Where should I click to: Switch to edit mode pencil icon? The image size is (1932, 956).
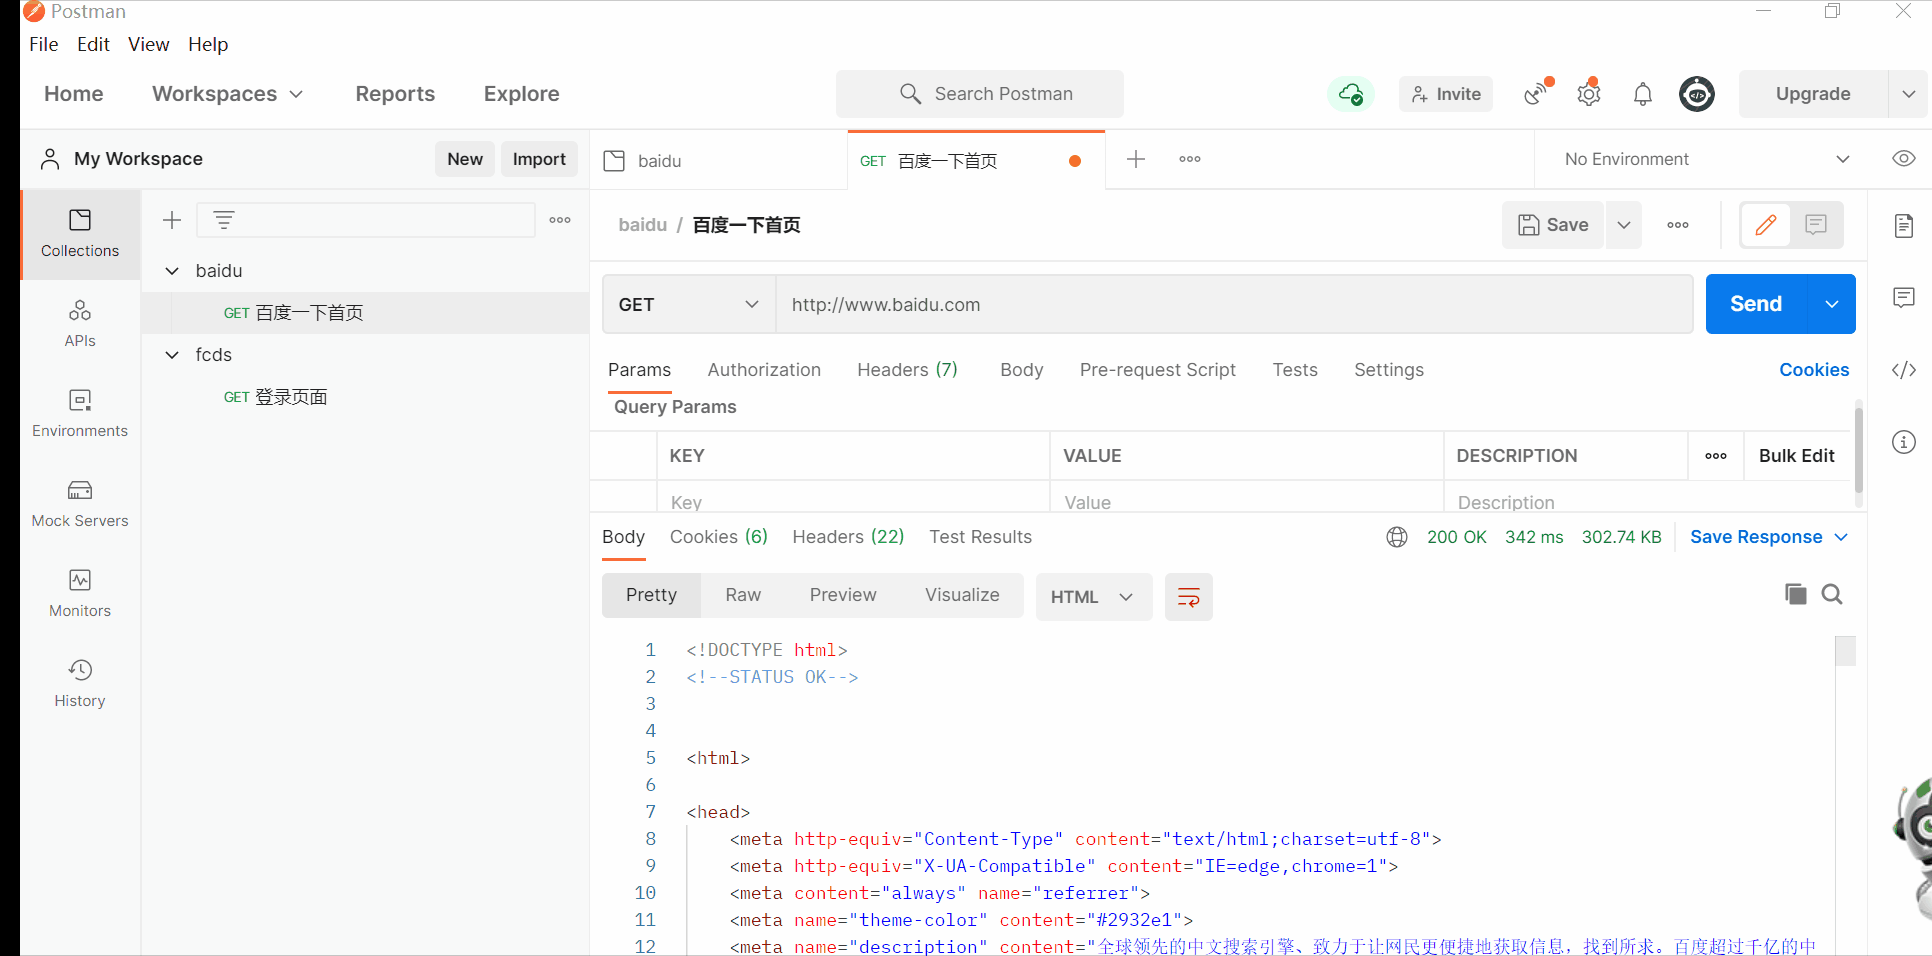(x=1766, y=225)
